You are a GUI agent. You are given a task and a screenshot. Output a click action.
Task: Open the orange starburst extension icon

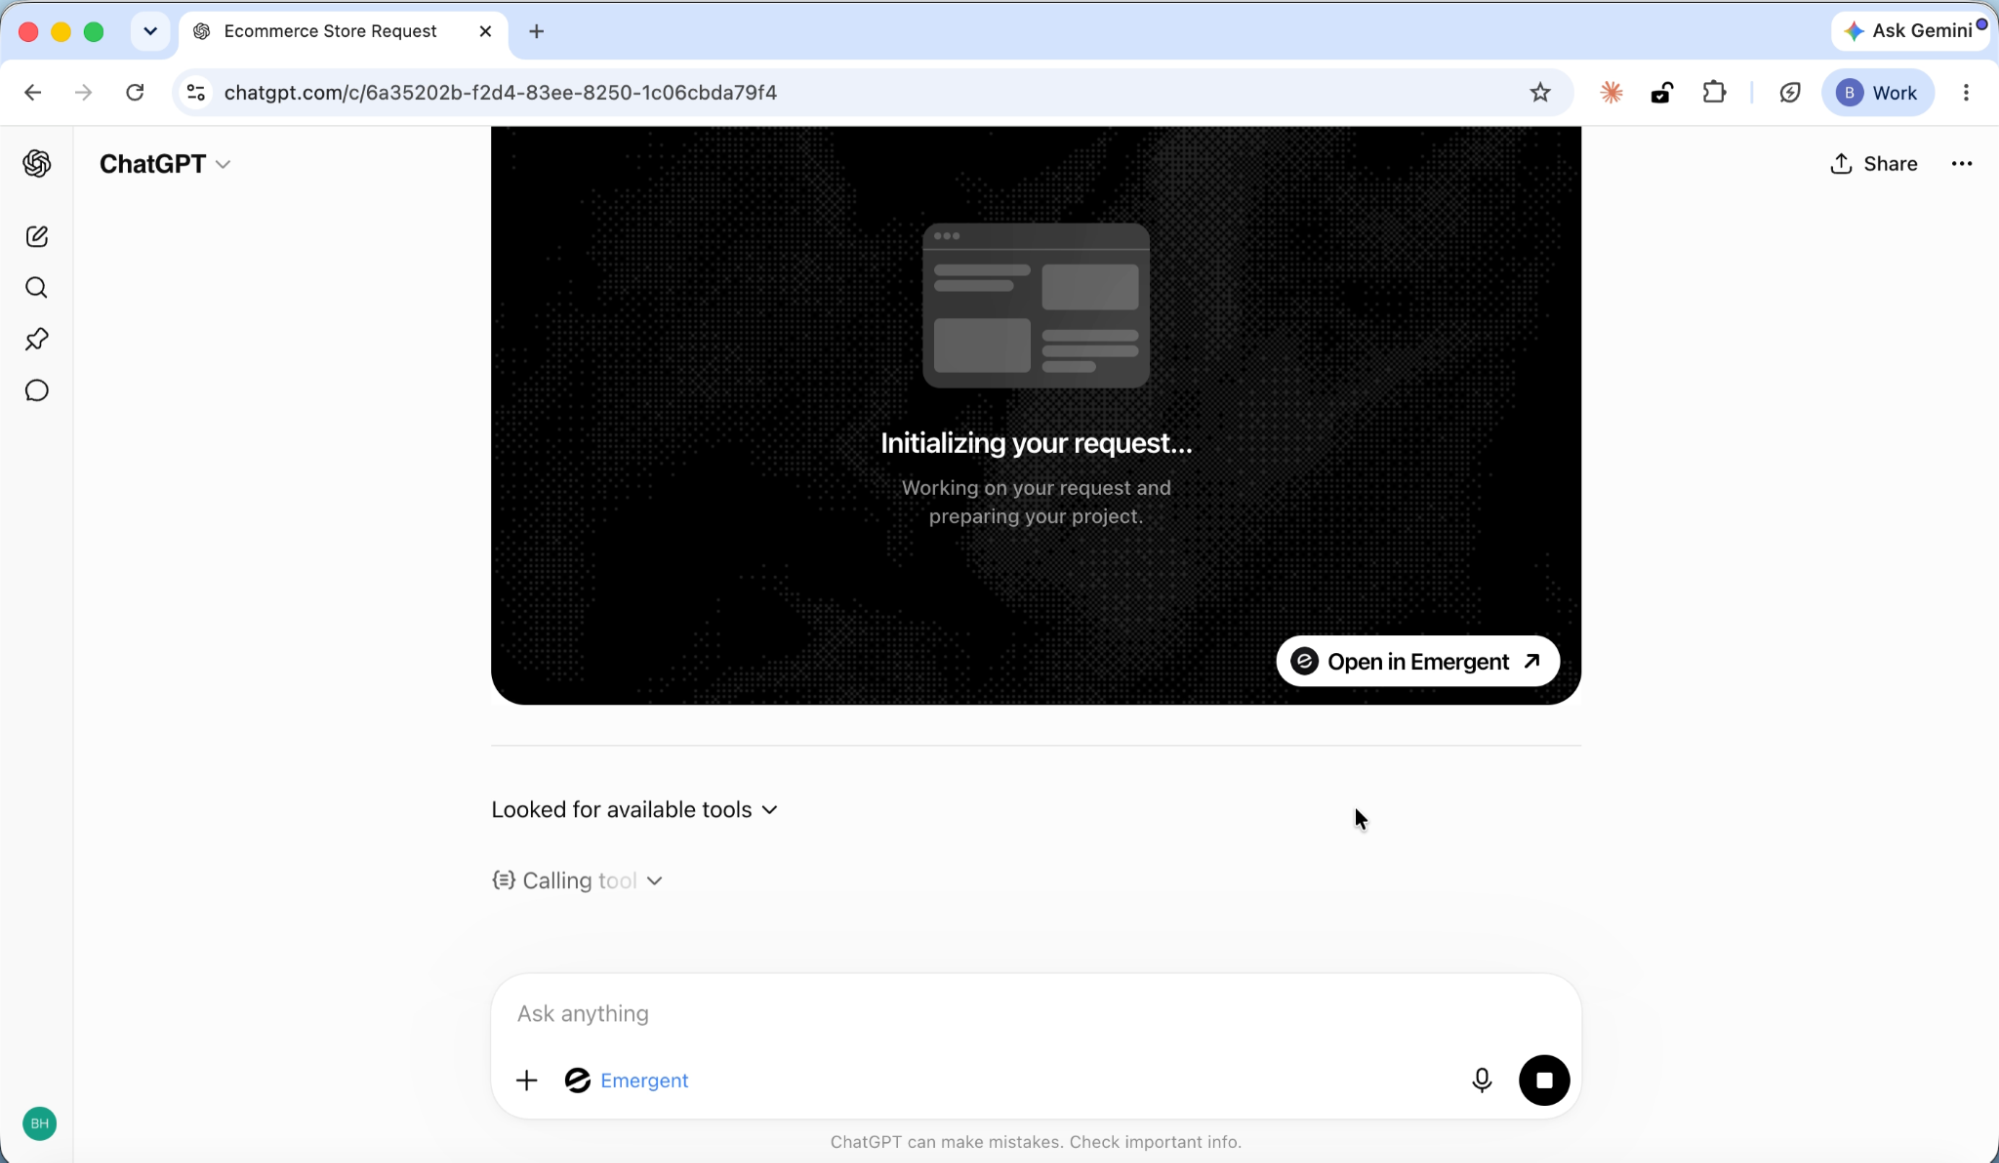pos(1611,92)
